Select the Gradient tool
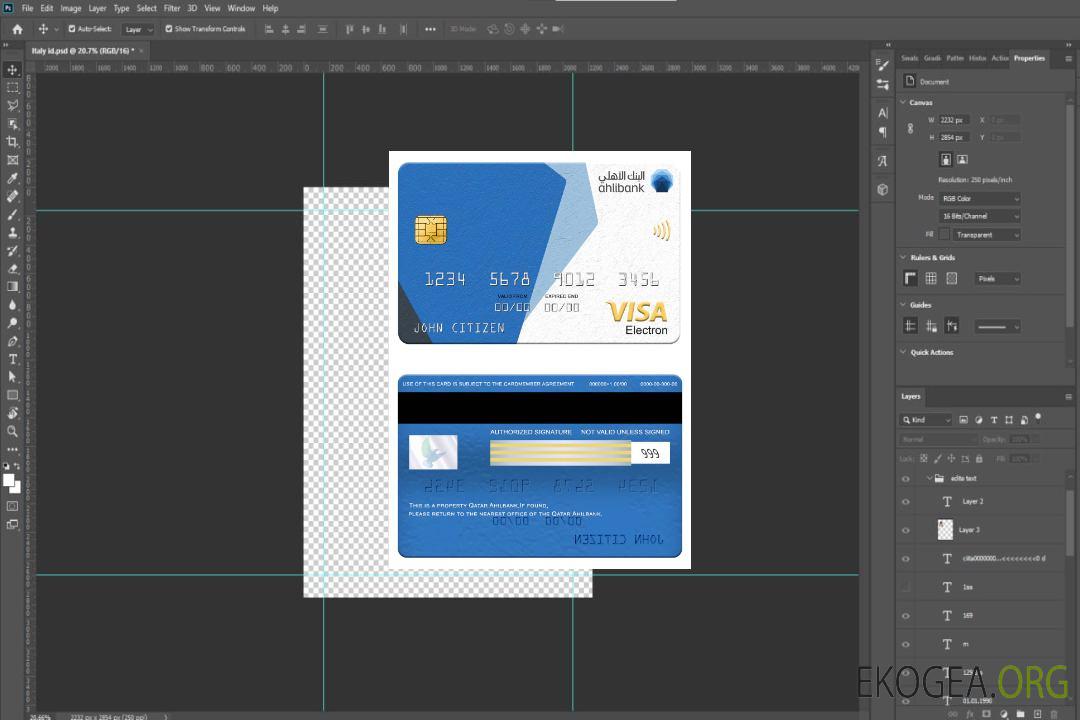Viewport: 1080px width, 720px height. [12, 287]
